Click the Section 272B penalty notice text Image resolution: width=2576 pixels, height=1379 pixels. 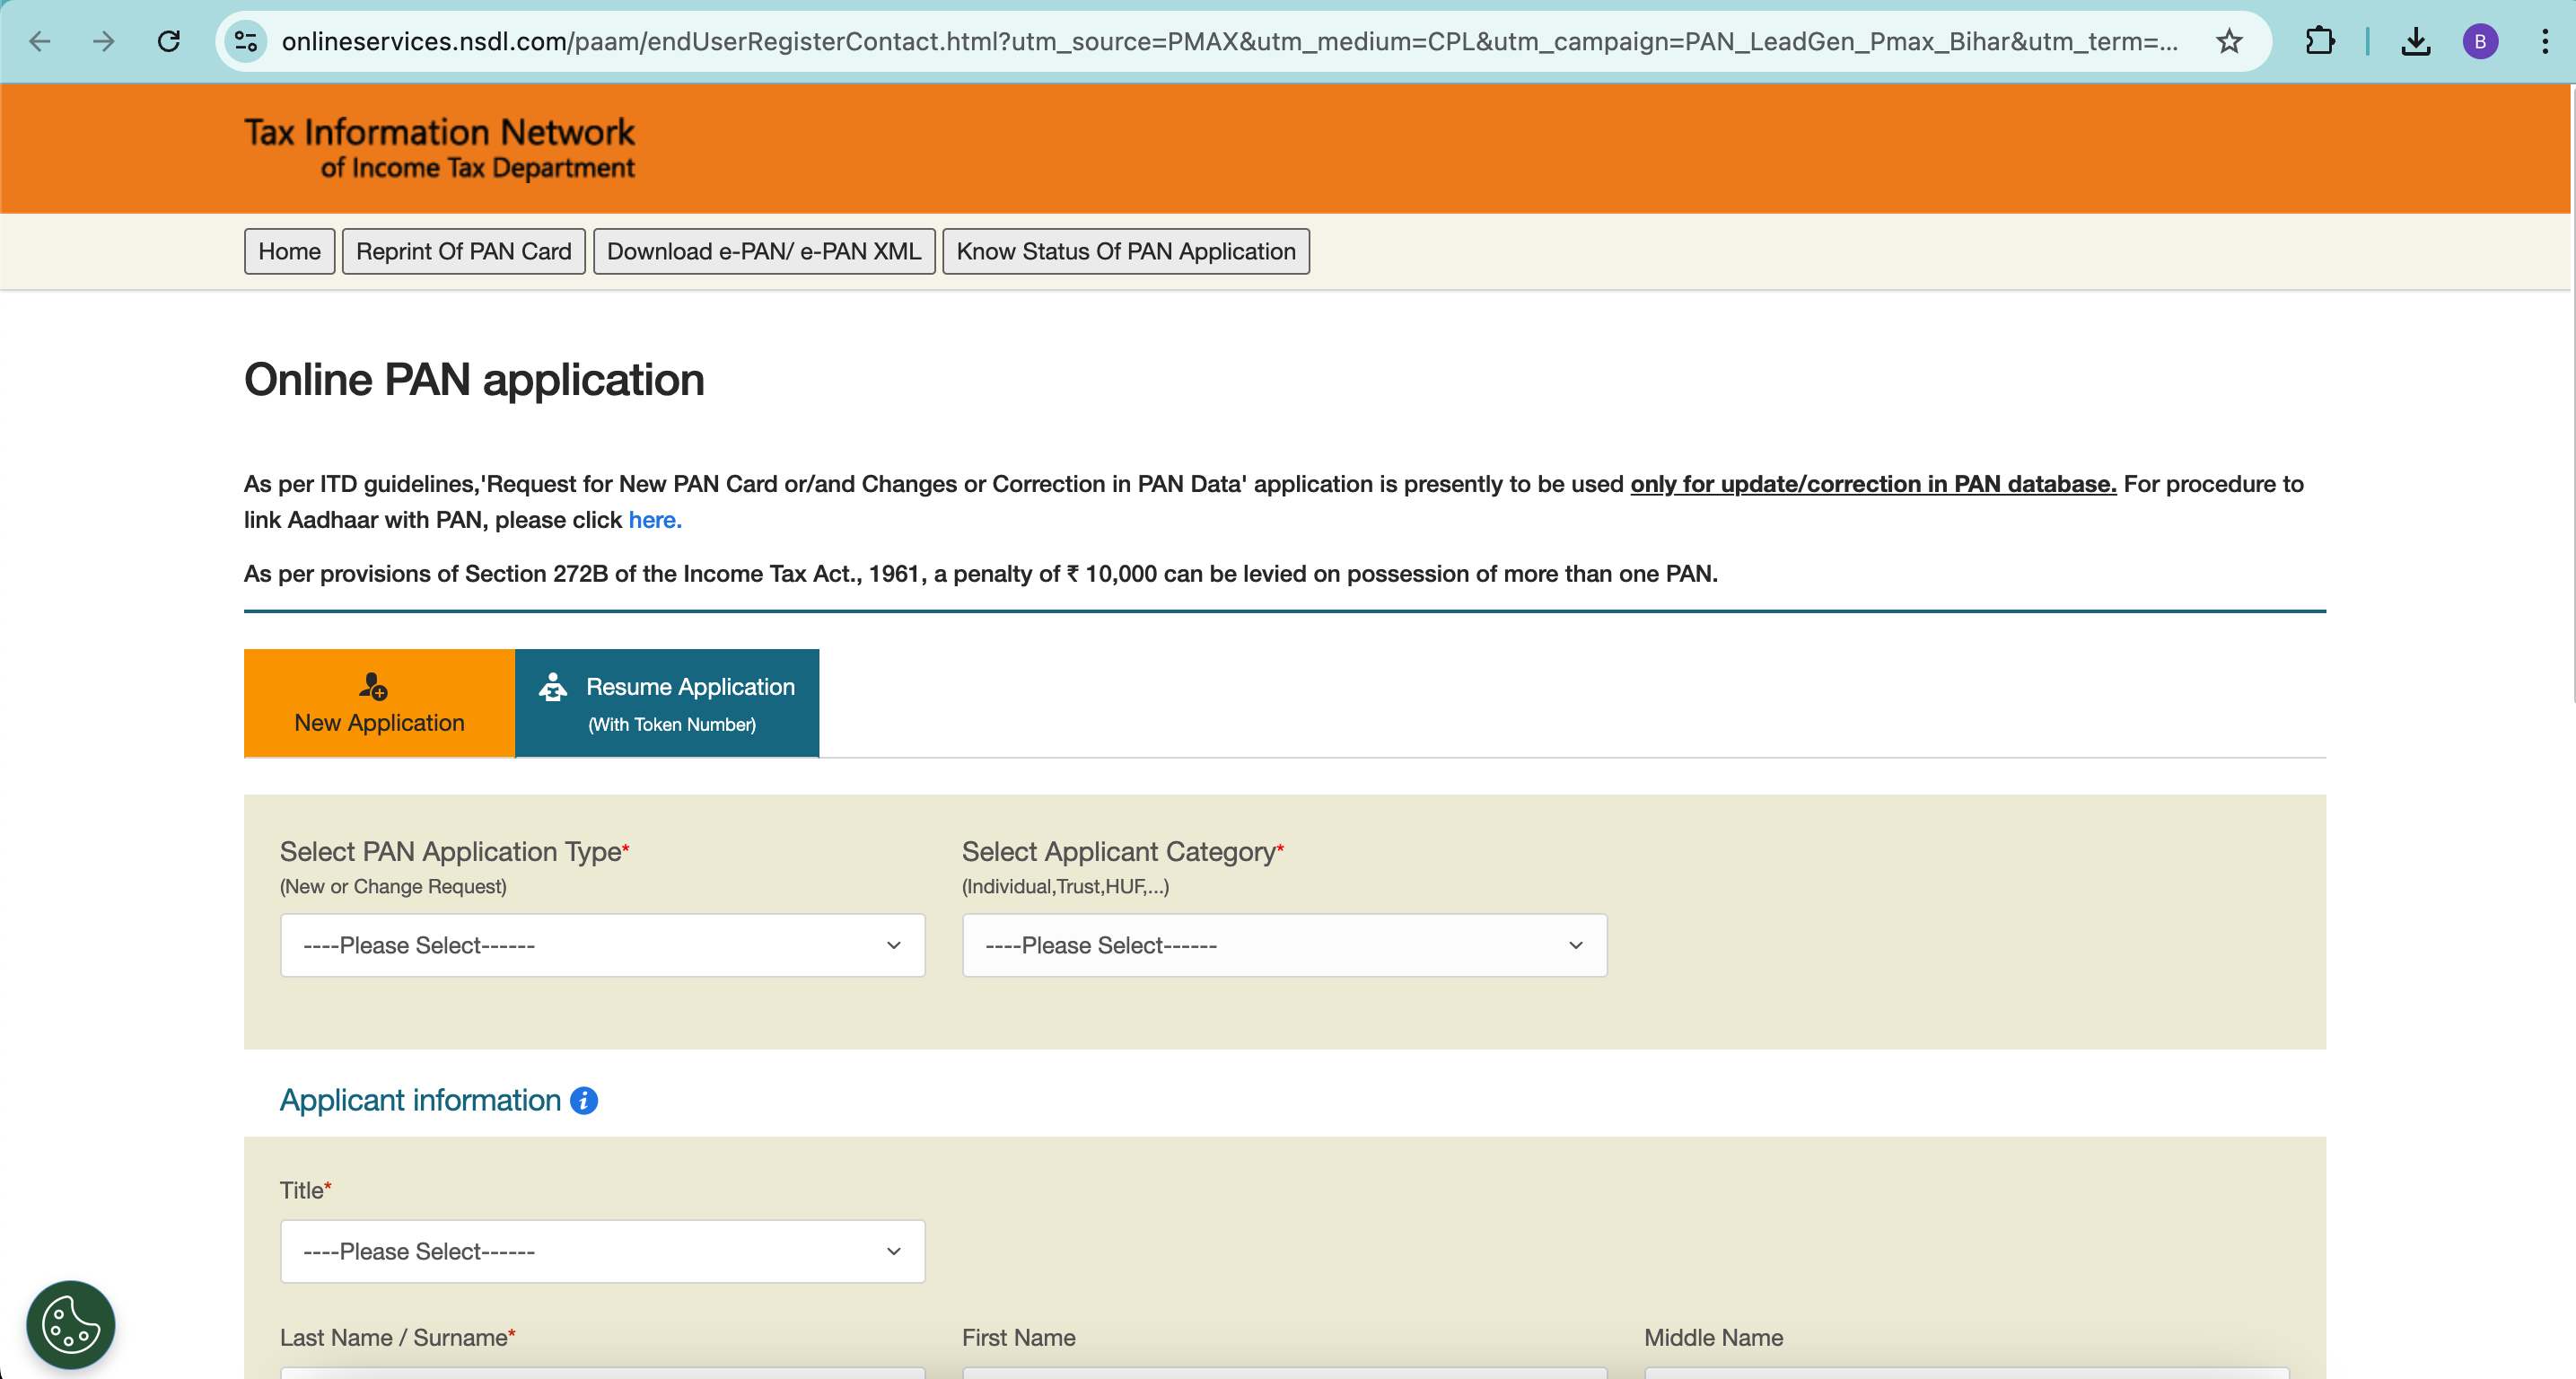coord(980,574)
